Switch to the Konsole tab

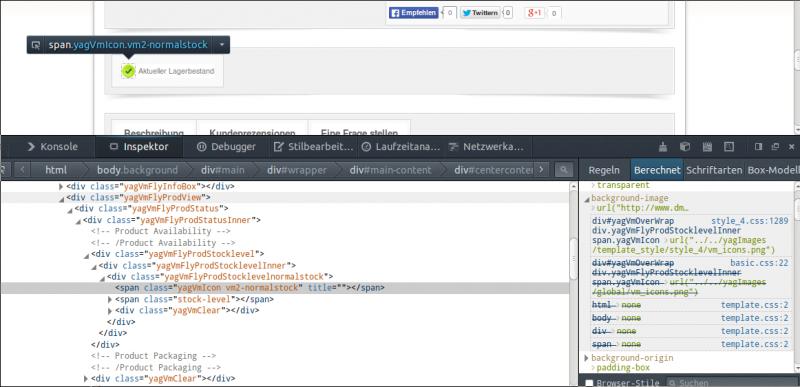pos(52,147)
